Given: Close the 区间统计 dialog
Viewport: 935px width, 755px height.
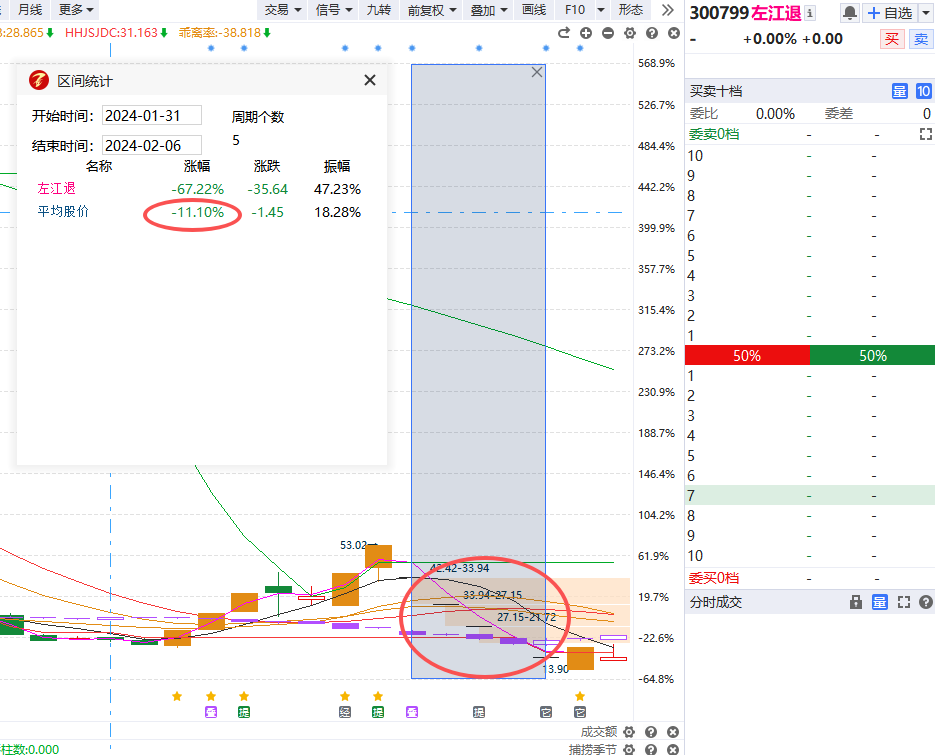Looking at the screenshot, I should (370, 80).
